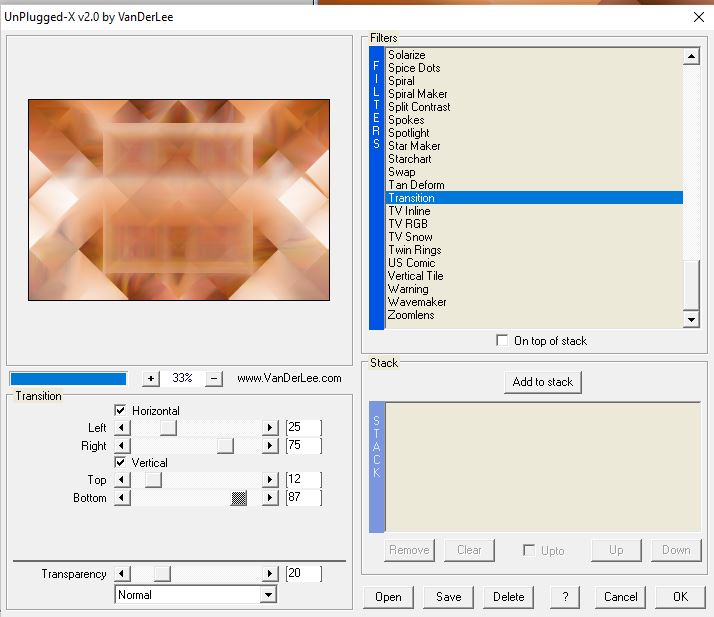714x617 pixels.
Task: Click the zoom in plus button
Action: point(151,378)
